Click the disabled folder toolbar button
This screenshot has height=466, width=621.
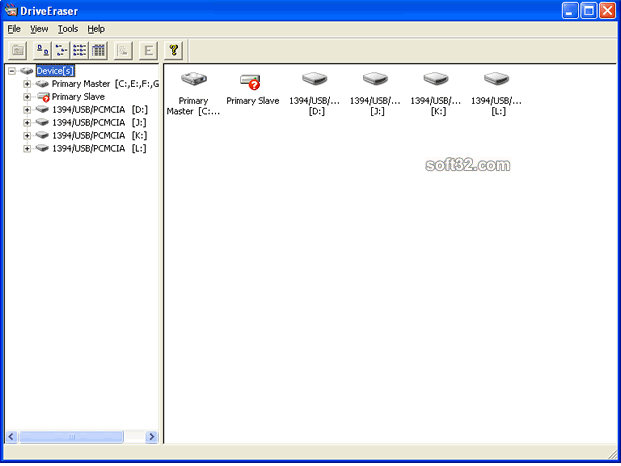coord(17,50)
